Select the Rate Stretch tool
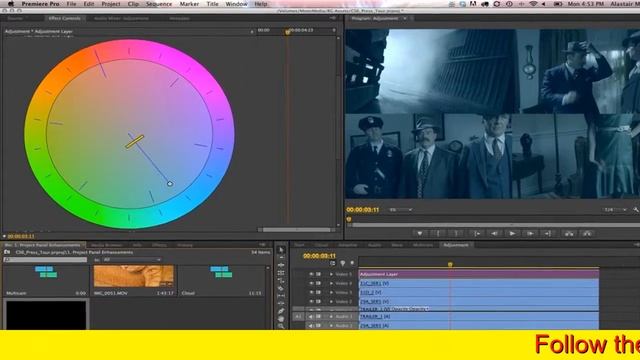 (x=281, y=281)
